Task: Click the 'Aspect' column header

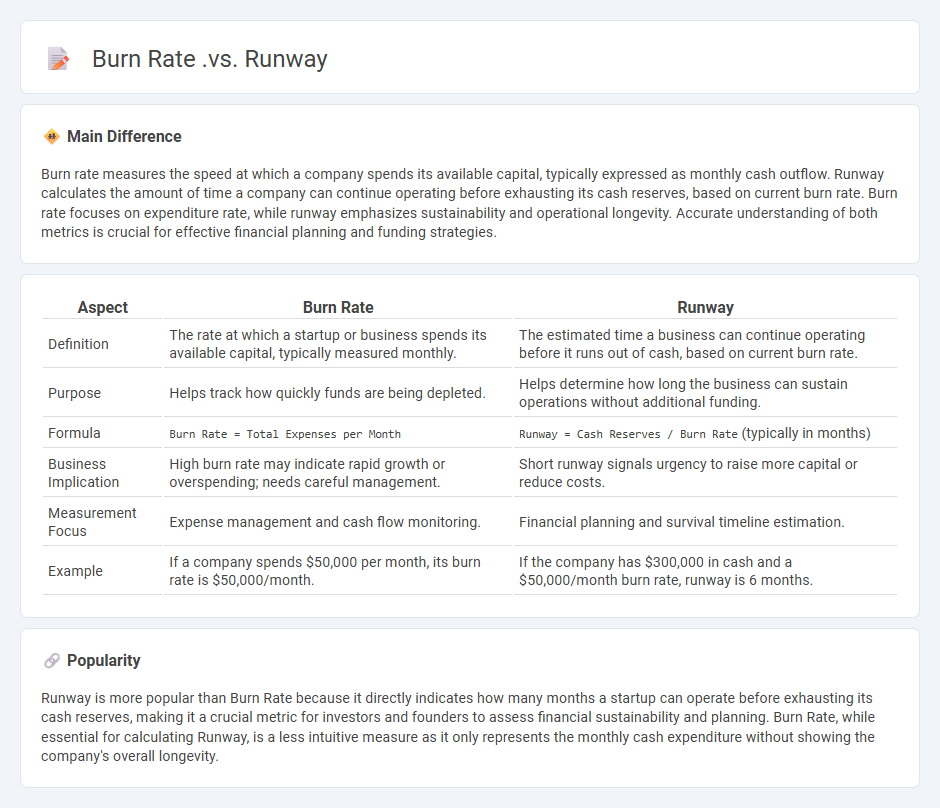Action: [x=103, y=307]
